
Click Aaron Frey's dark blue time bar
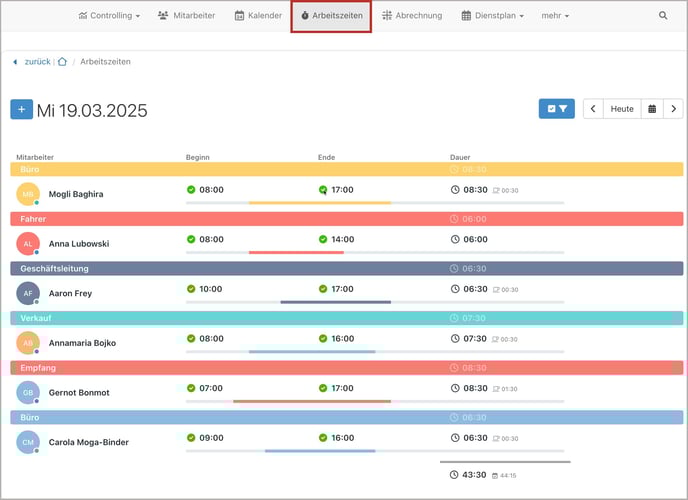click(336, 302)
